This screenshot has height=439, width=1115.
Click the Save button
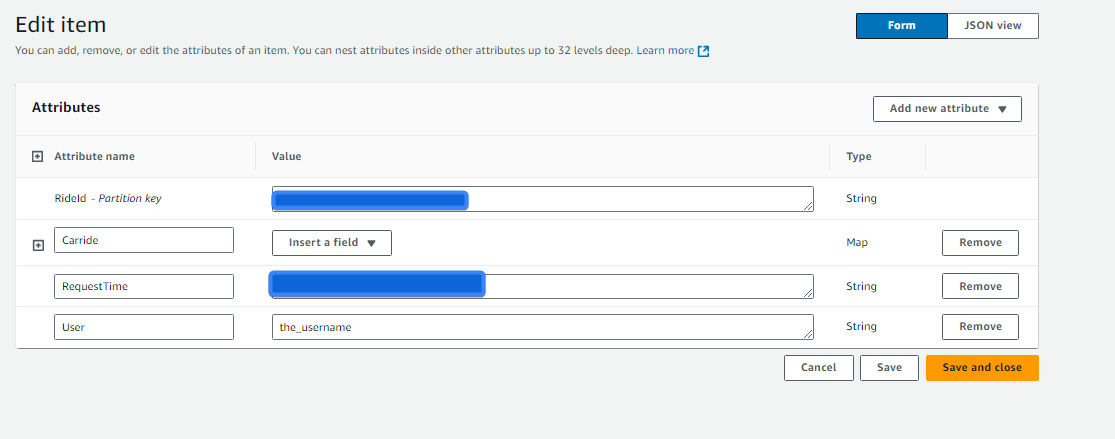(x=889, y=368)
